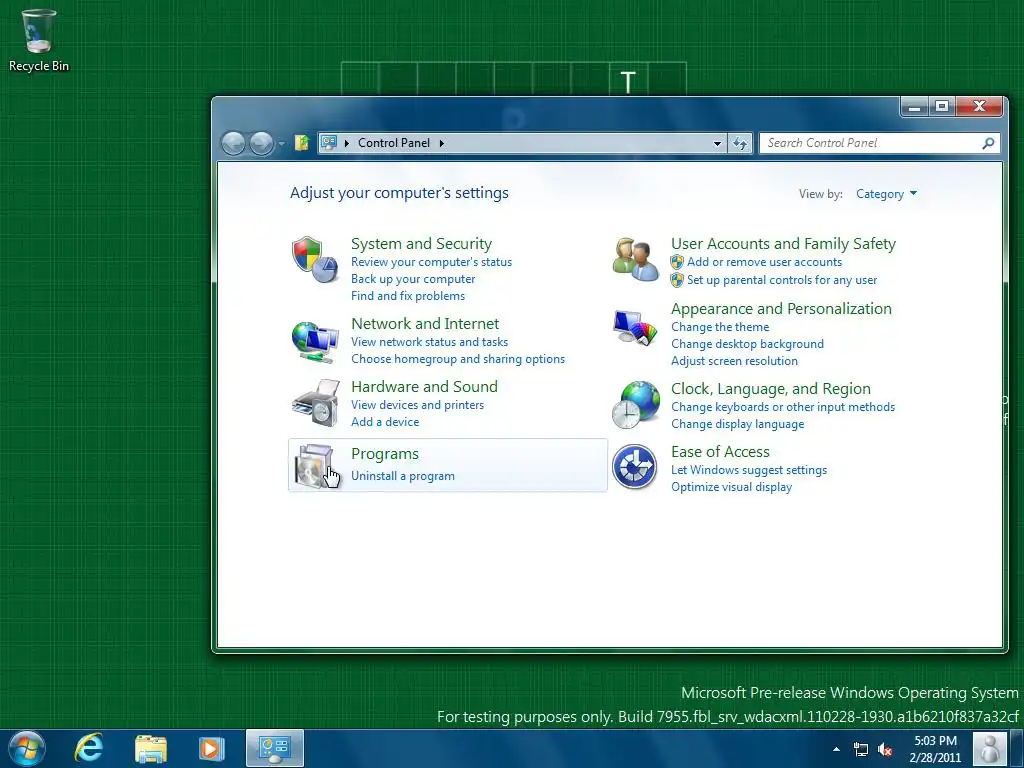Click Uninstall a program

[402, 476]
